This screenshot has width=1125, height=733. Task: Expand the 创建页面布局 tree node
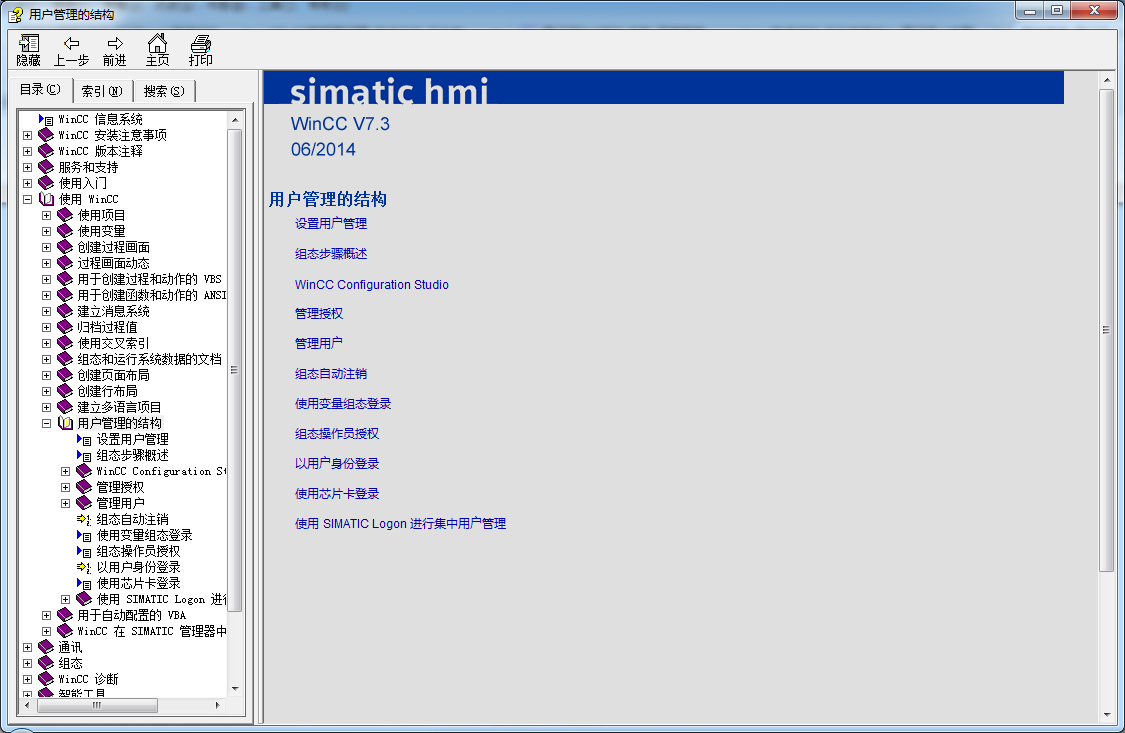tap(47, 375)
